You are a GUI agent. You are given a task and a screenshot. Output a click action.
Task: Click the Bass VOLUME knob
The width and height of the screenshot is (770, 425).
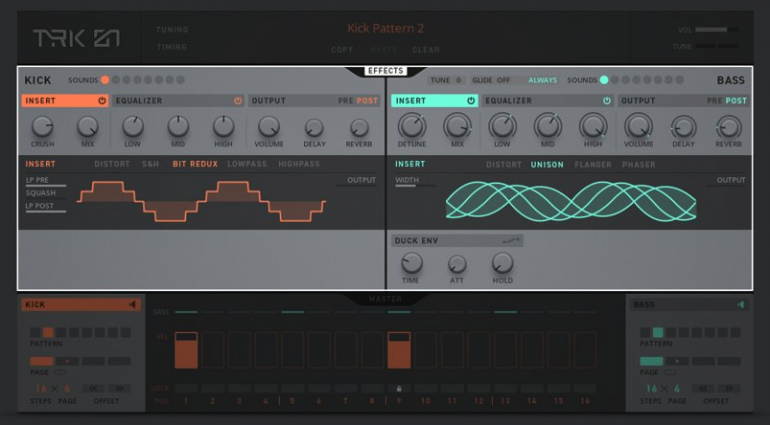638,126
